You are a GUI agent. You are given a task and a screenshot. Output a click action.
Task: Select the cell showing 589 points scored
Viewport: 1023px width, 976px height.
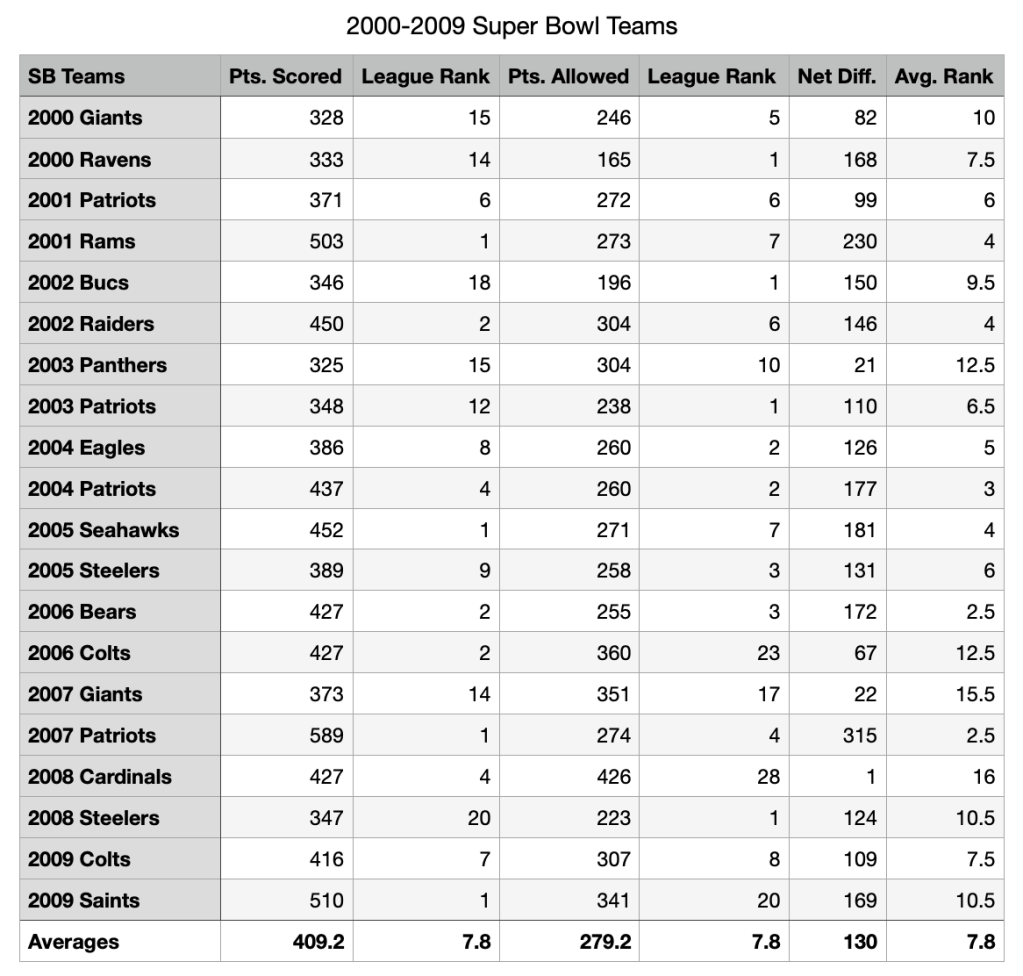point(325,736)
